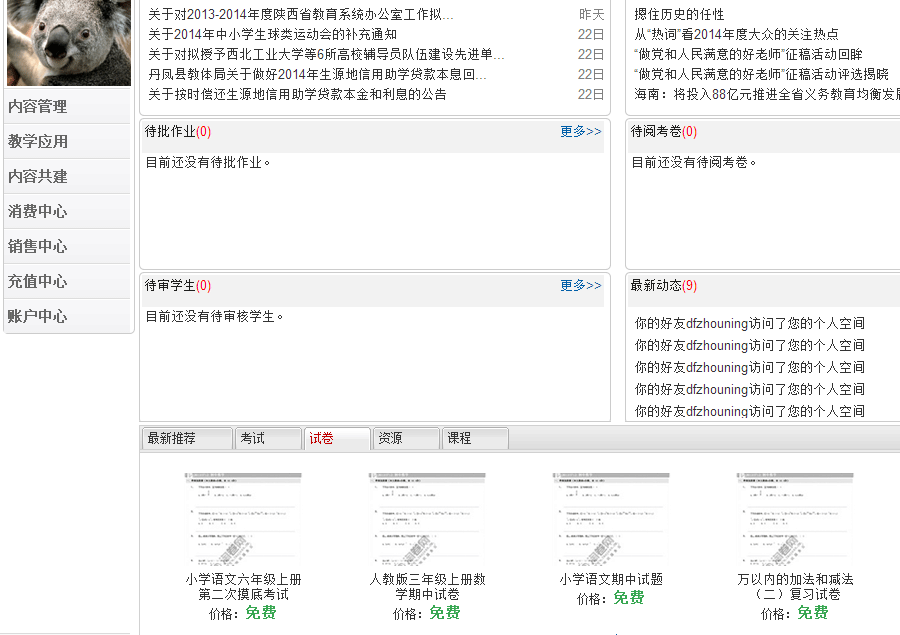Switch to the 最新推荐 tab
900x635 pixels.
click(173, 438)
